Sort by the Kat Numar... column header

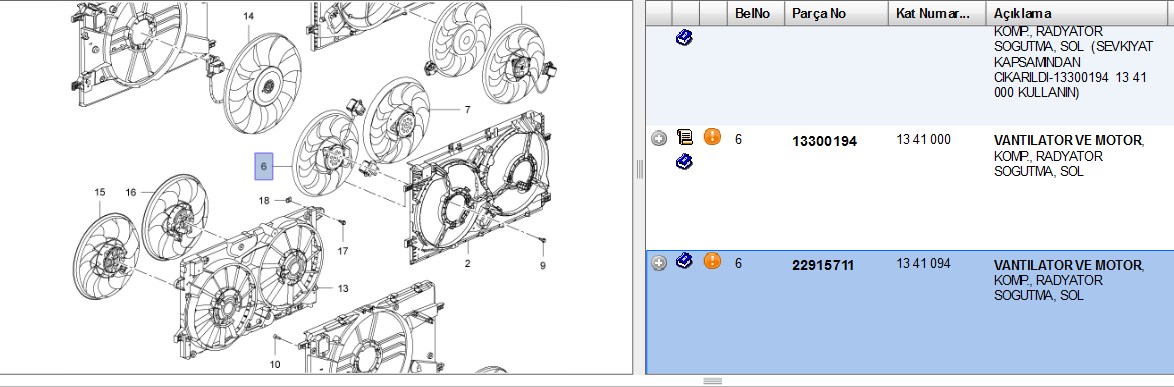[937, 13]
